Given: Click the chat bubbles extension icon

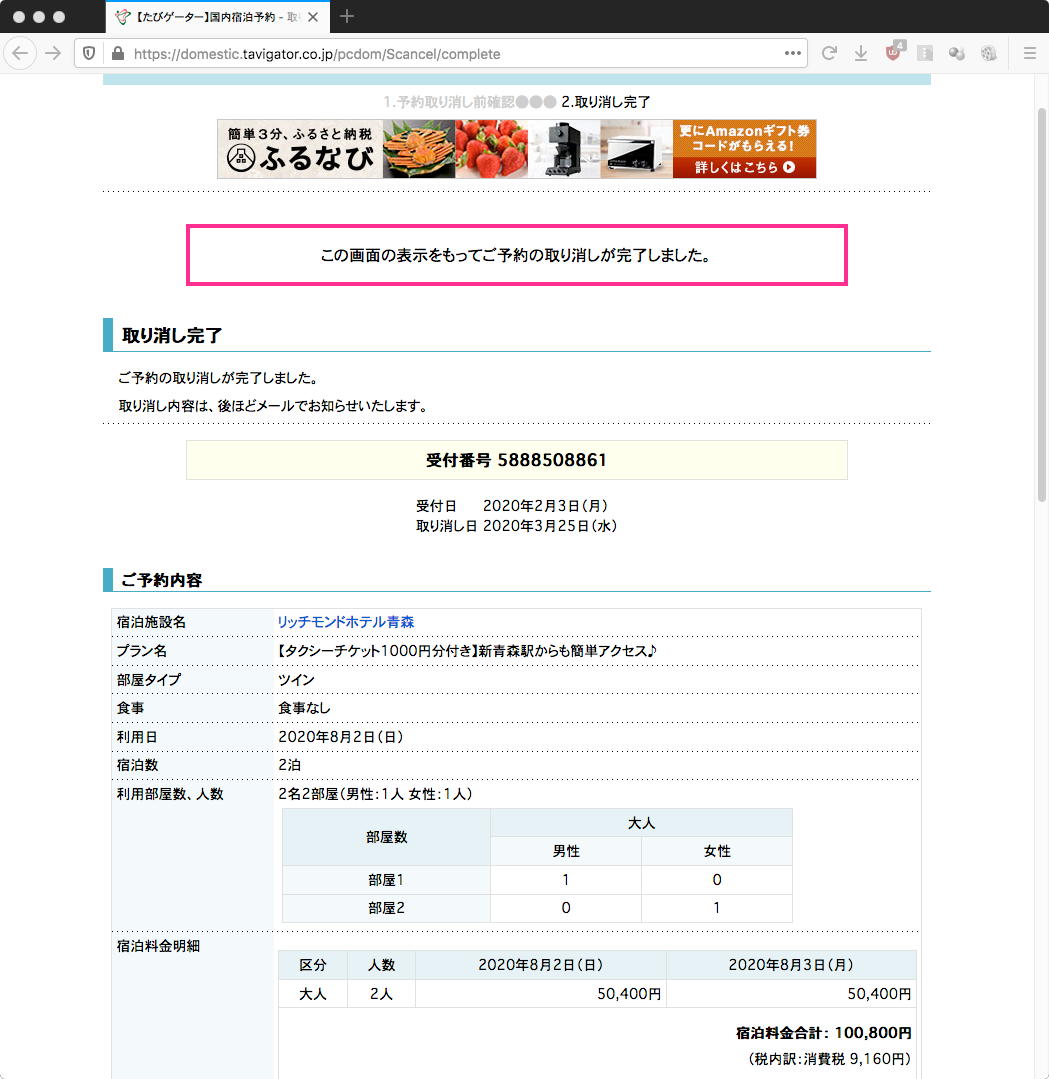Looking at the screenshot, I should (957, 53).
